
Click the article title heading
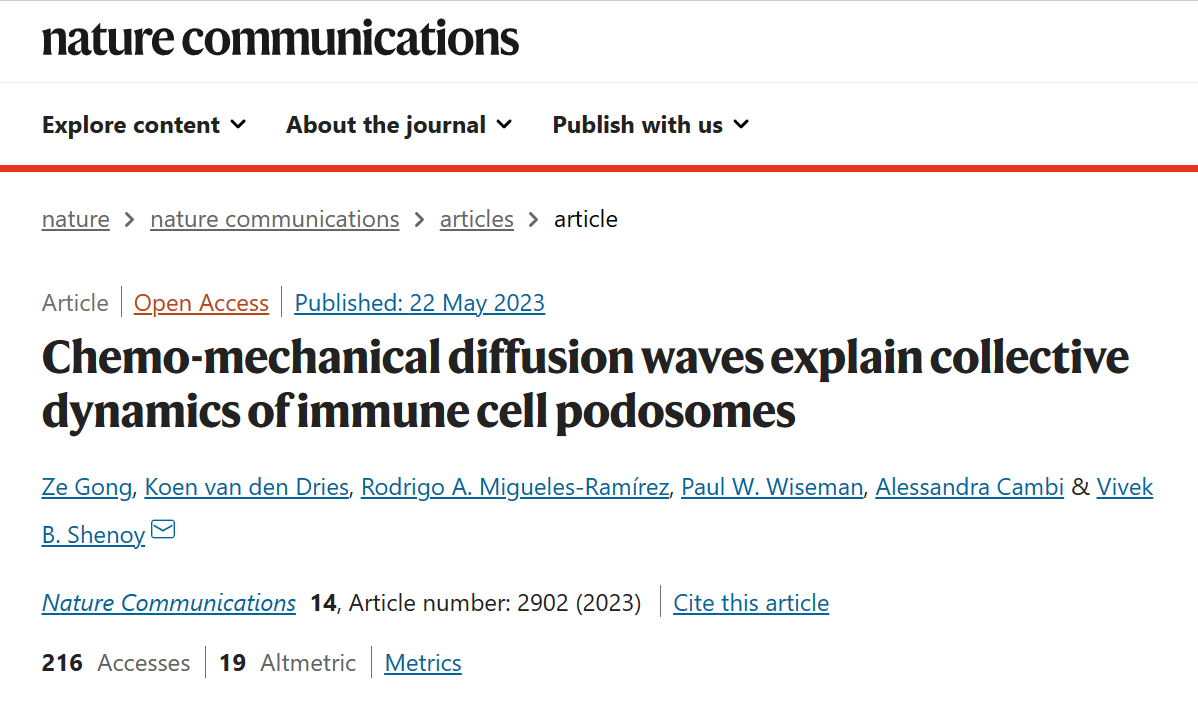585,385
